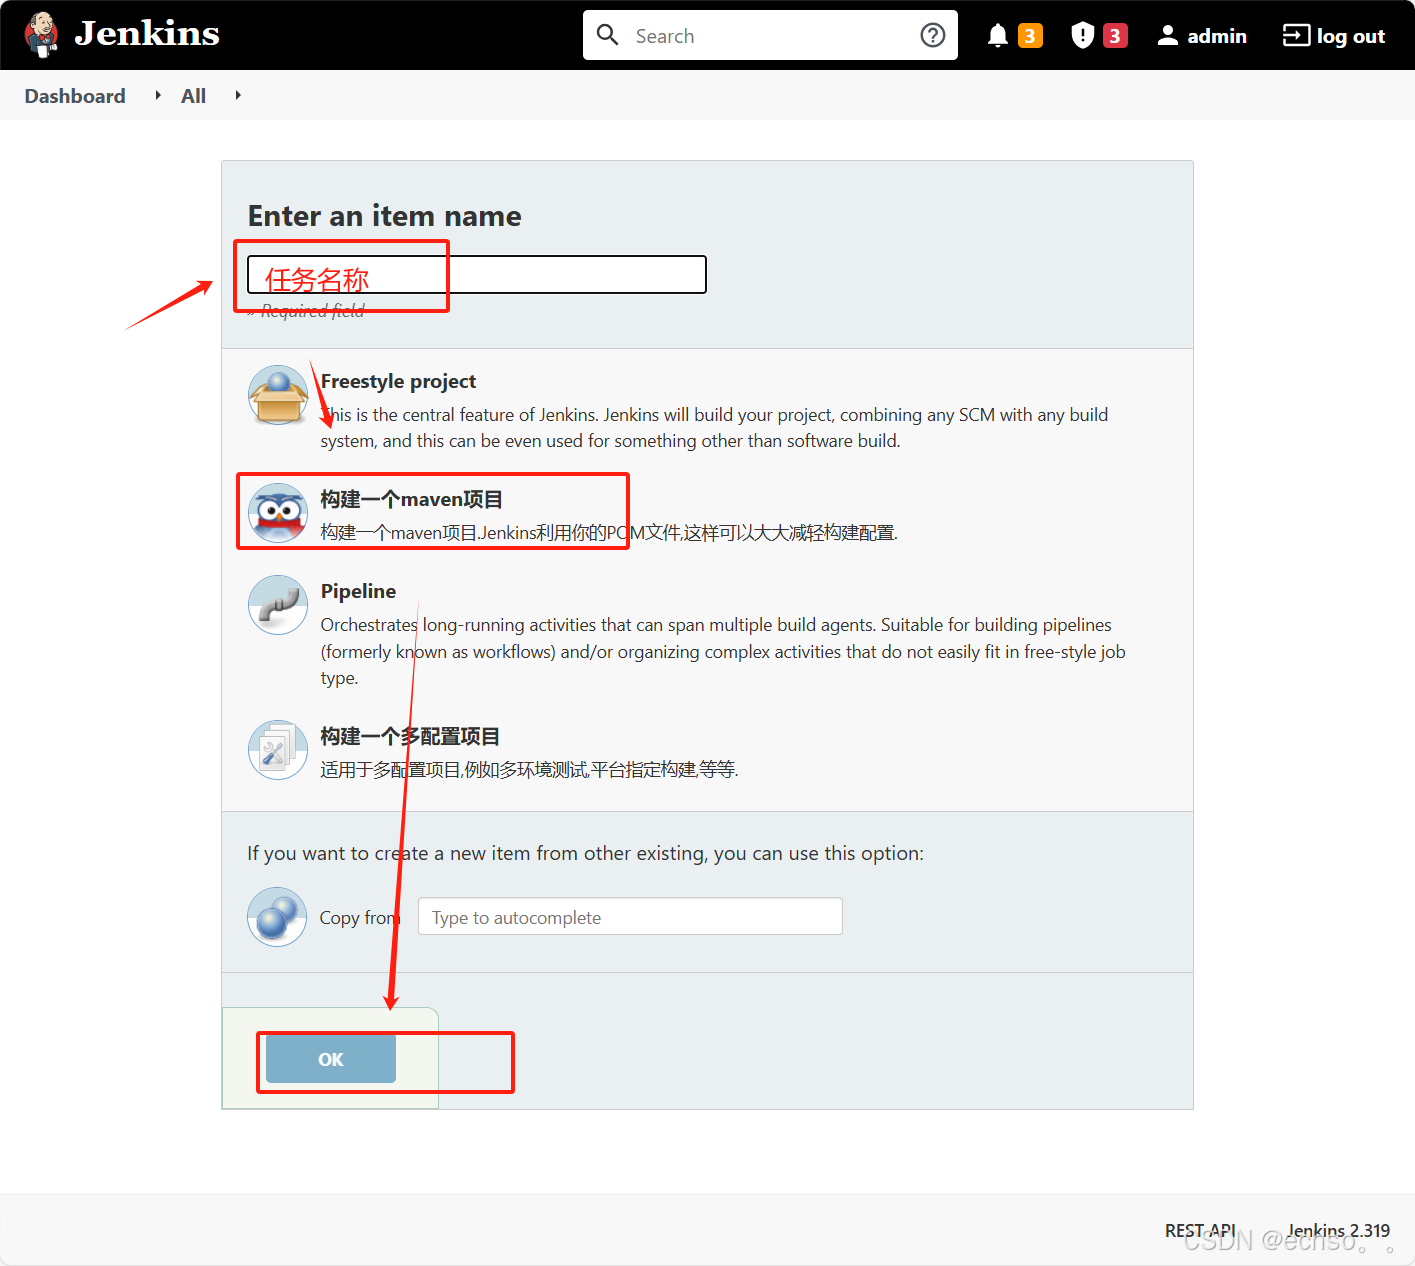Click the red security warning count badge
This screenshot has width=1415, height=1266.
pyautogui.click(x=1115, y=36)
